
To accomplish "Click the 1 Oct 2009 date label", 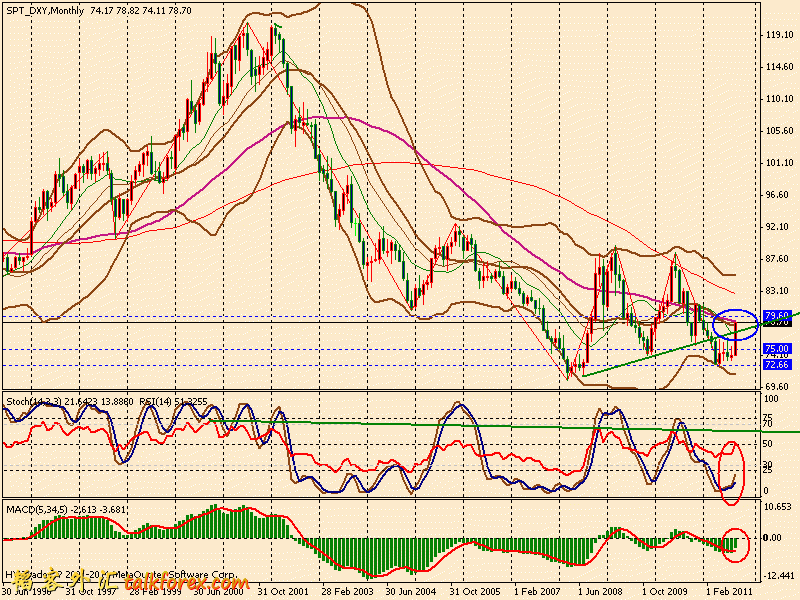I will [x=665, y=592].
